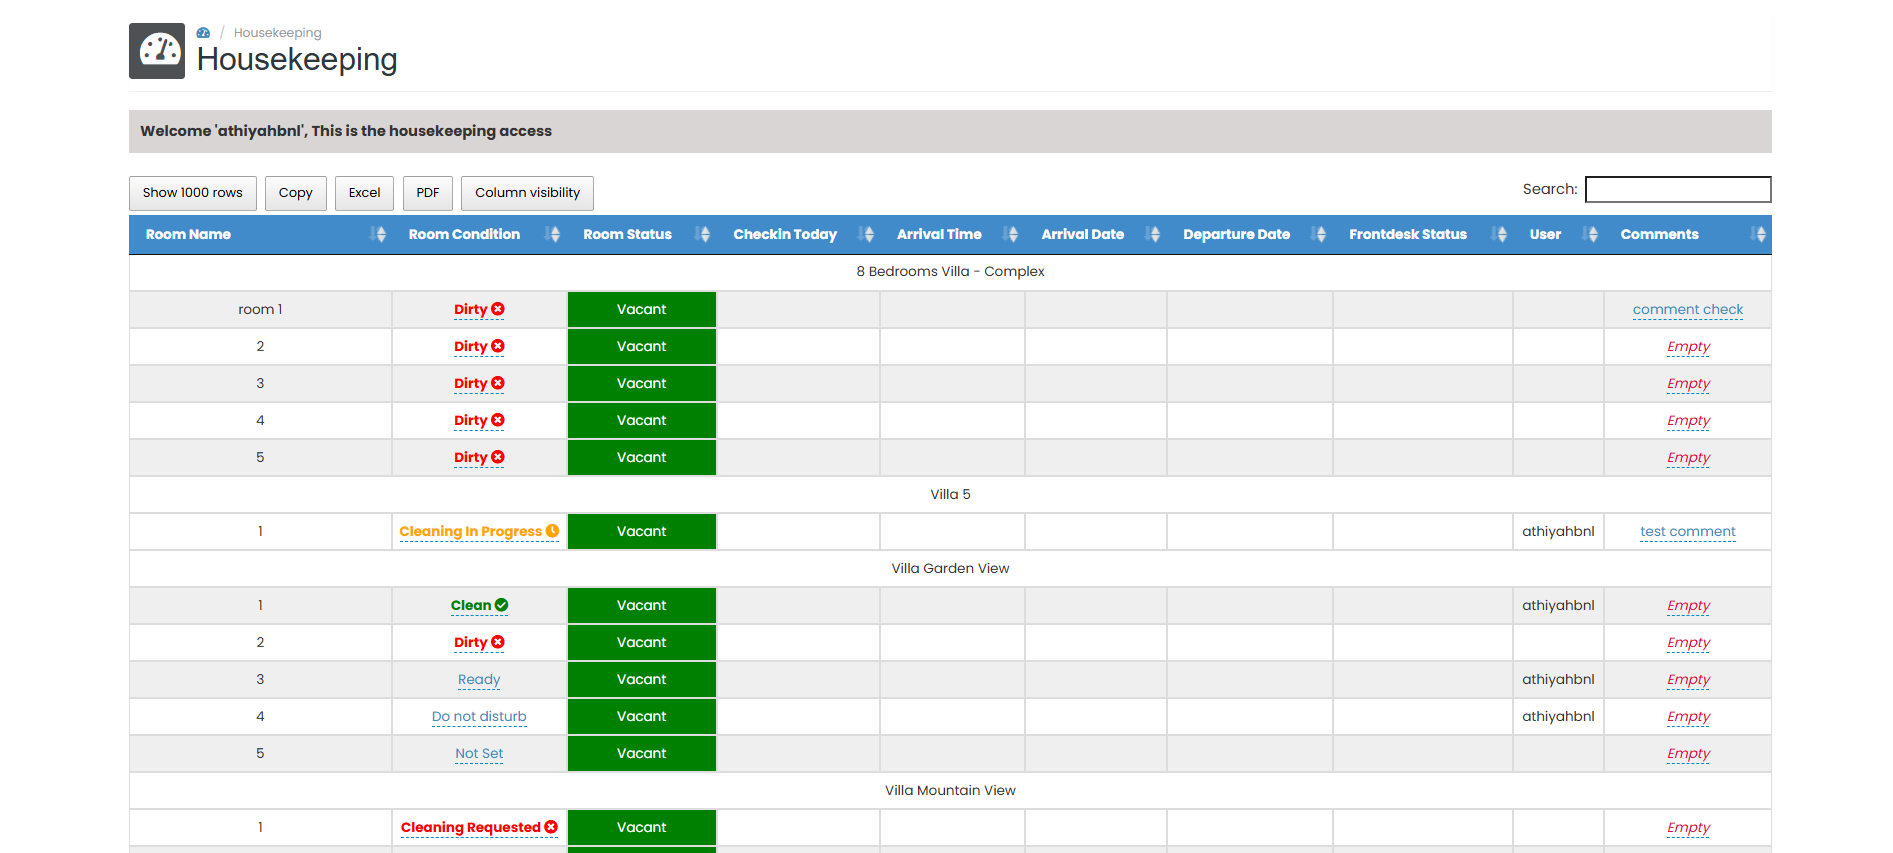
Task: Sort by Frontdesk Status column arrows
Action: pos(1500,234)
